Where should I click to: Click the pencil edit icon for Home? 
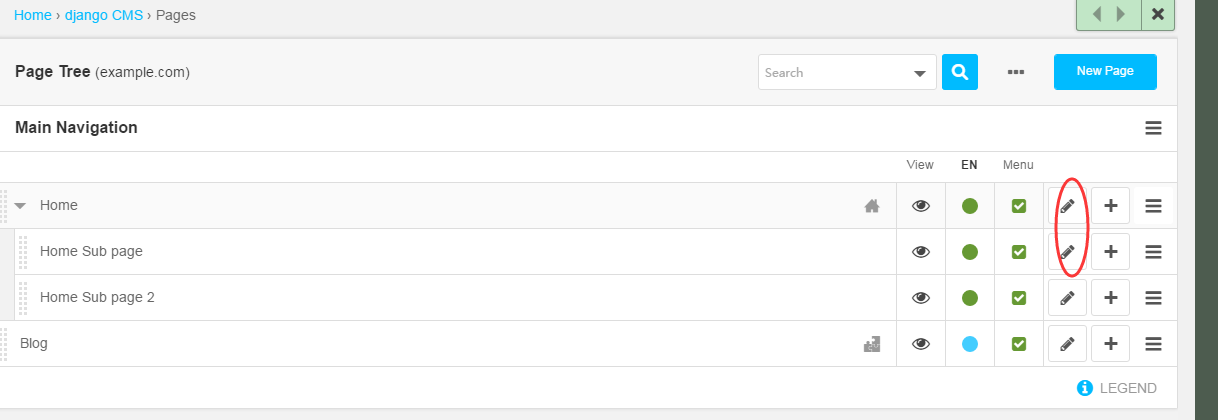point(1067,206)
